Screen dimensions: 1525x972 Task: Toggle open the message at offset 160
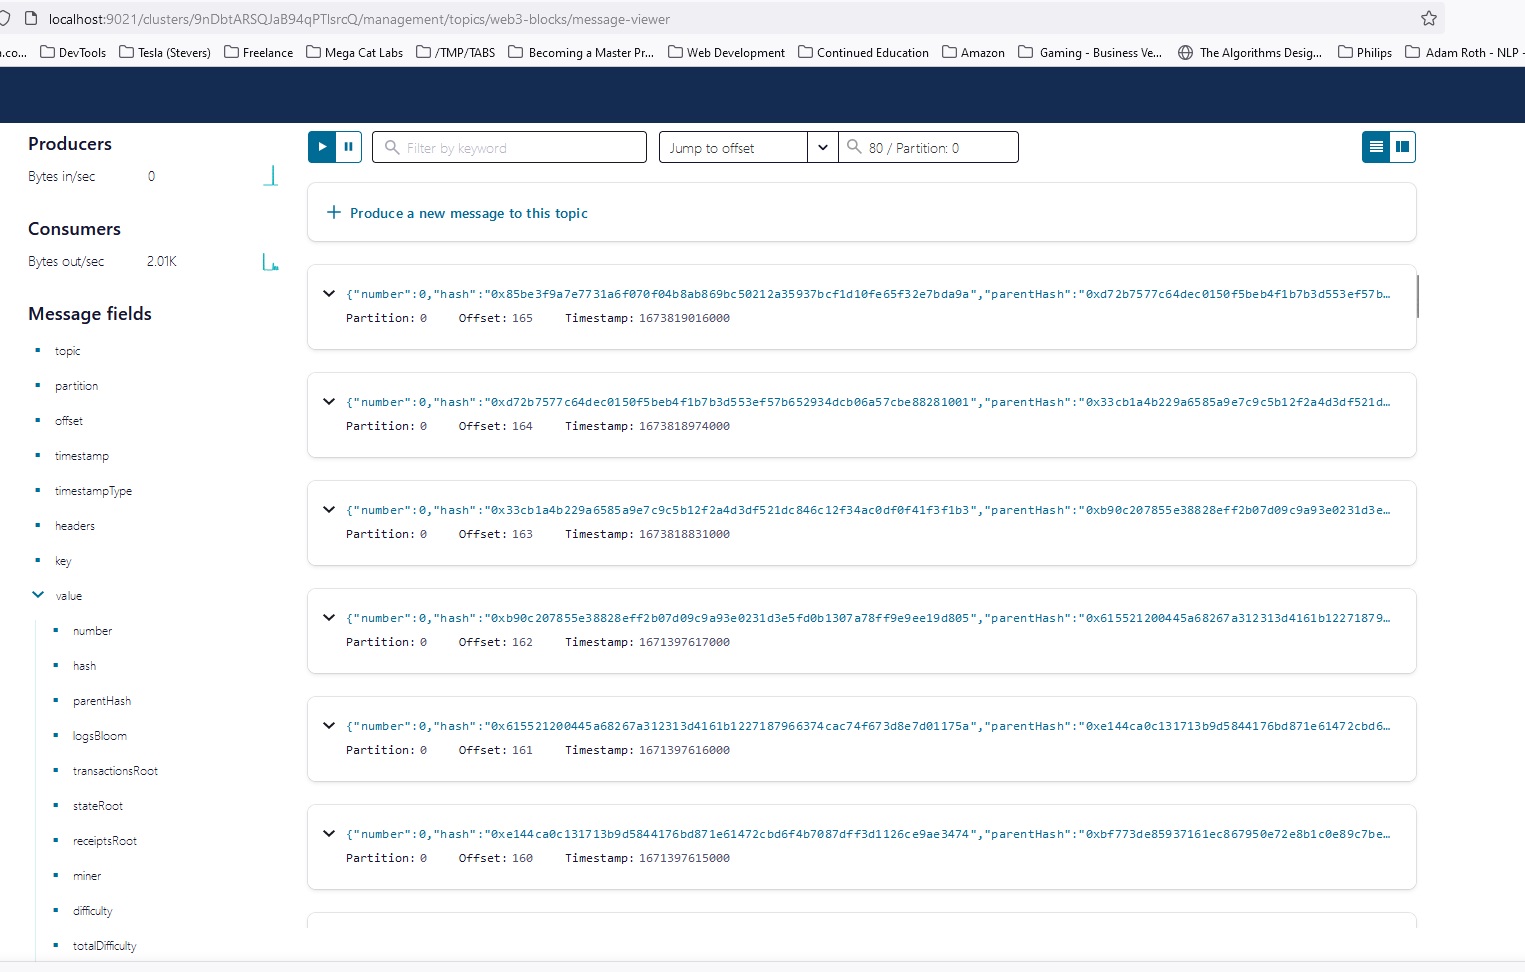coord(329,833)
